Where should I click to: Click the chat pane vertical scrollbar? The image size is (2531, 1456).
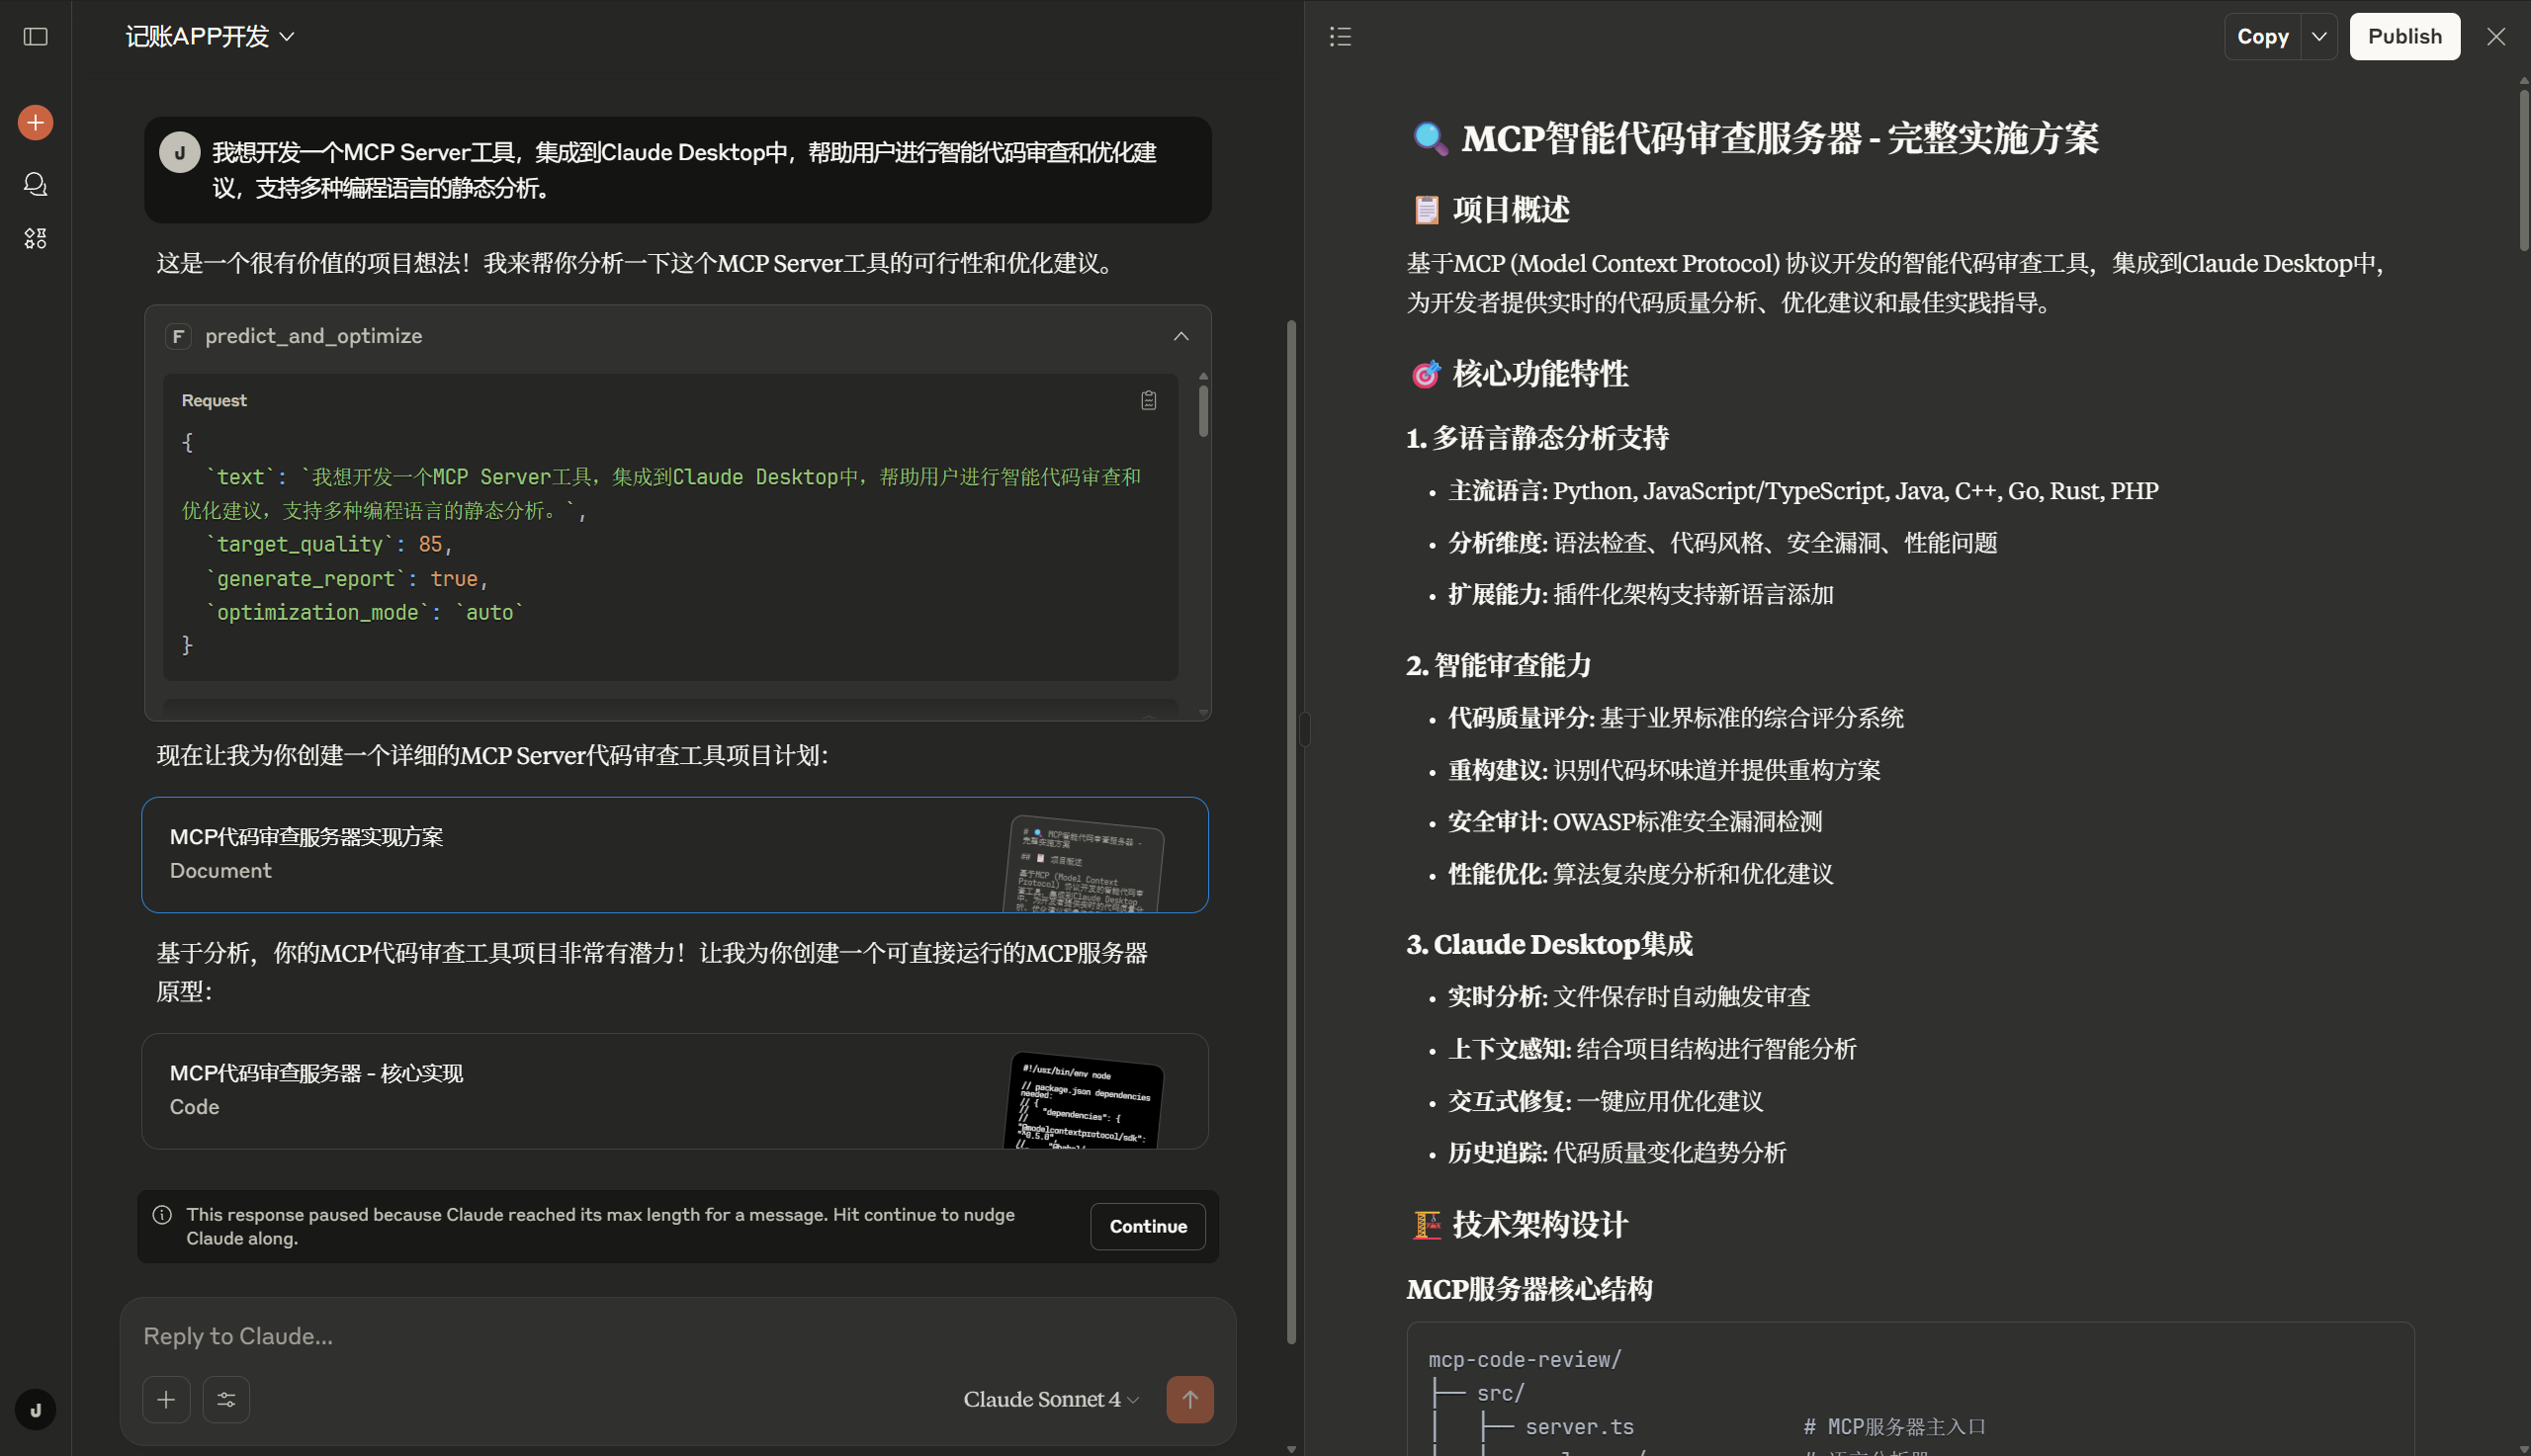pos(1291,830)
